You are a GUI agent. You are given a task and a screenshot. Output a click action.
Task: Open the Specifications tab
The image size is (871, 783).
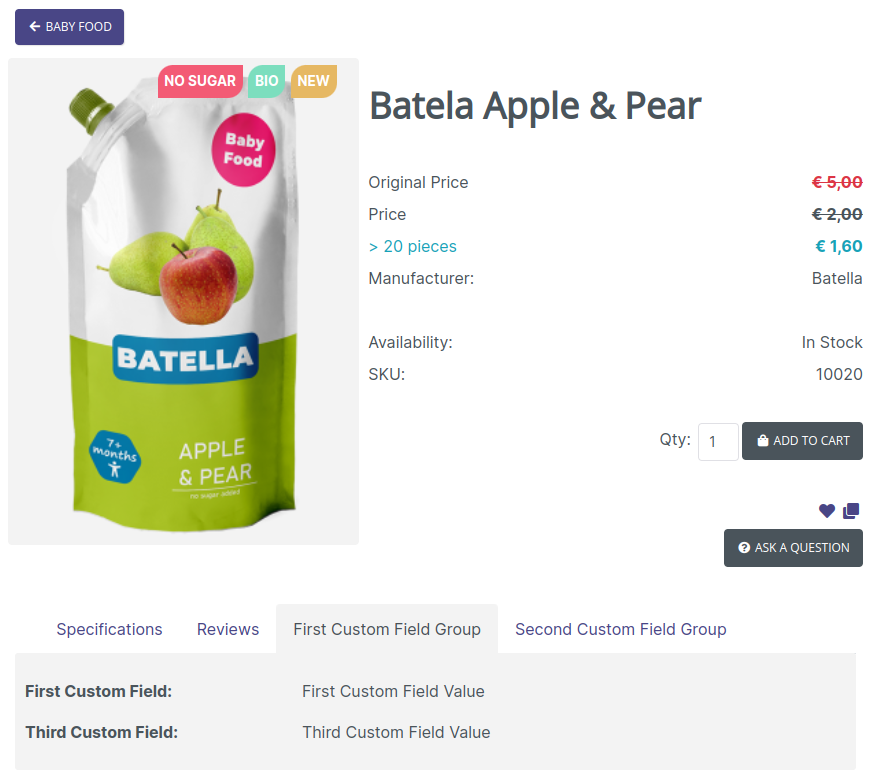click(109, 629)
